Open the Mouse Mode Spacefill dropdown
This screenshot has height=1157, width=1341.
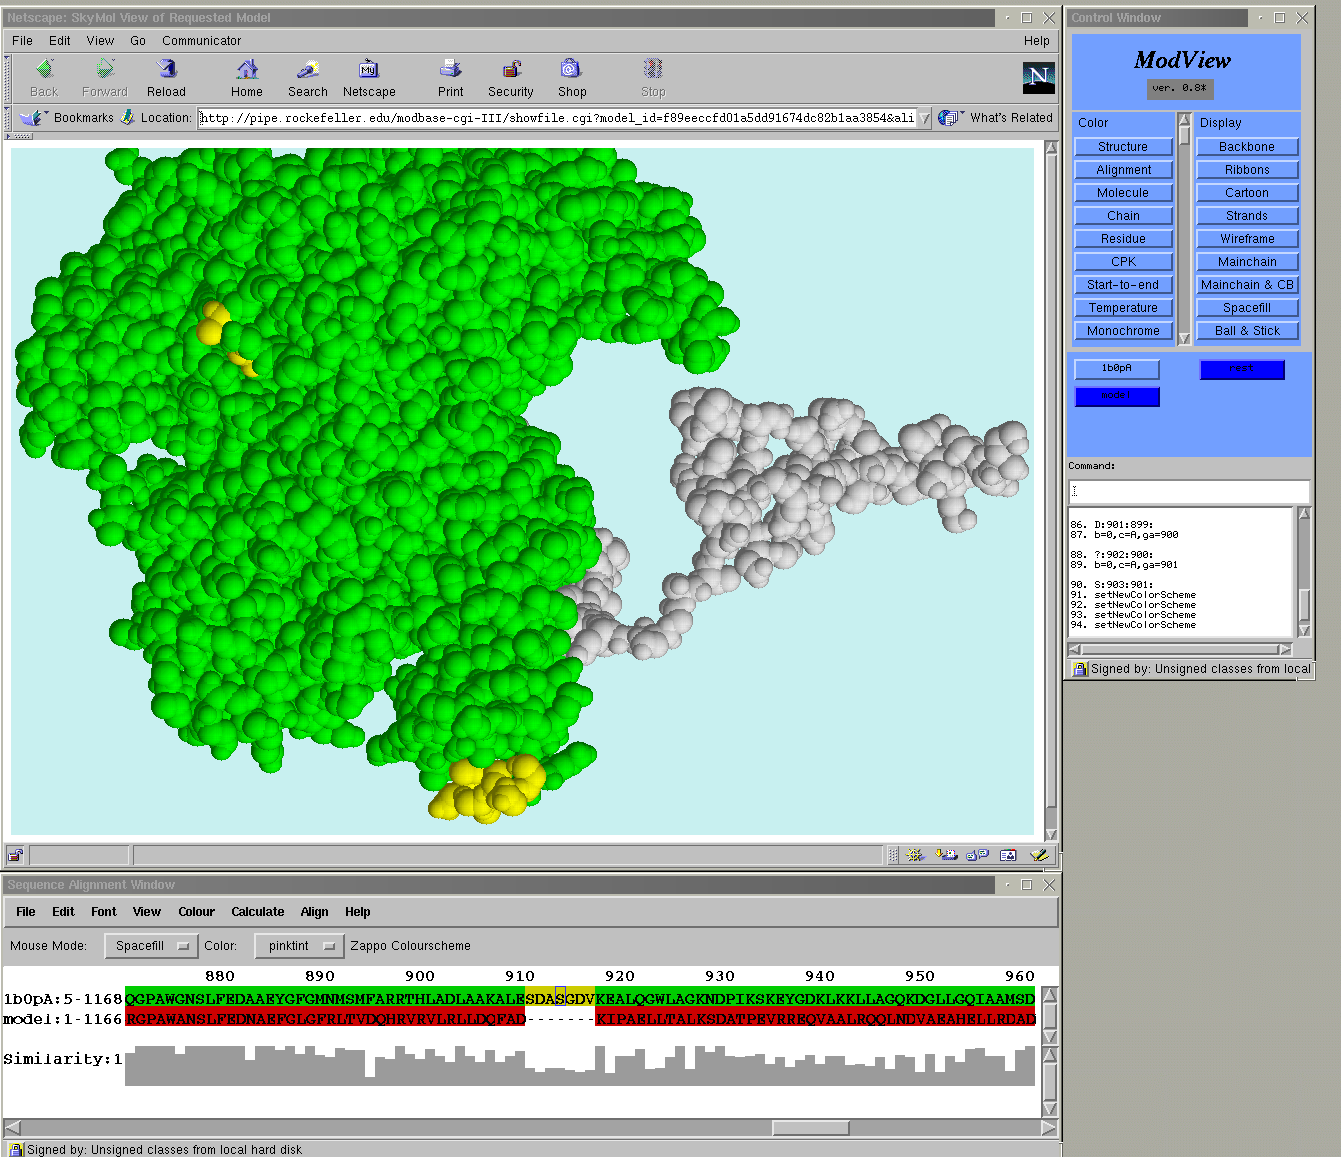click(152, 946)
